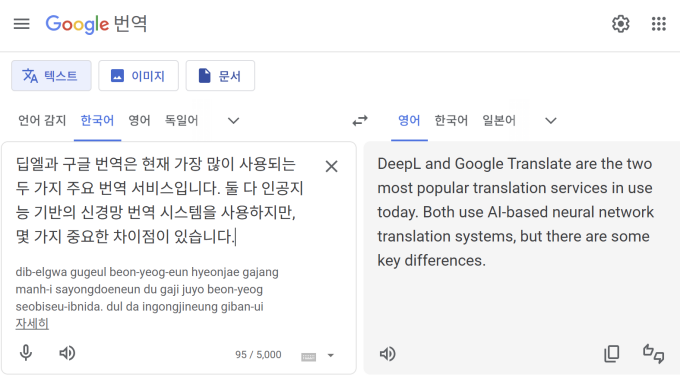This screenshot has width=680, height=375.
Task: Listen to the Korean source text
Action: [67, 353]
